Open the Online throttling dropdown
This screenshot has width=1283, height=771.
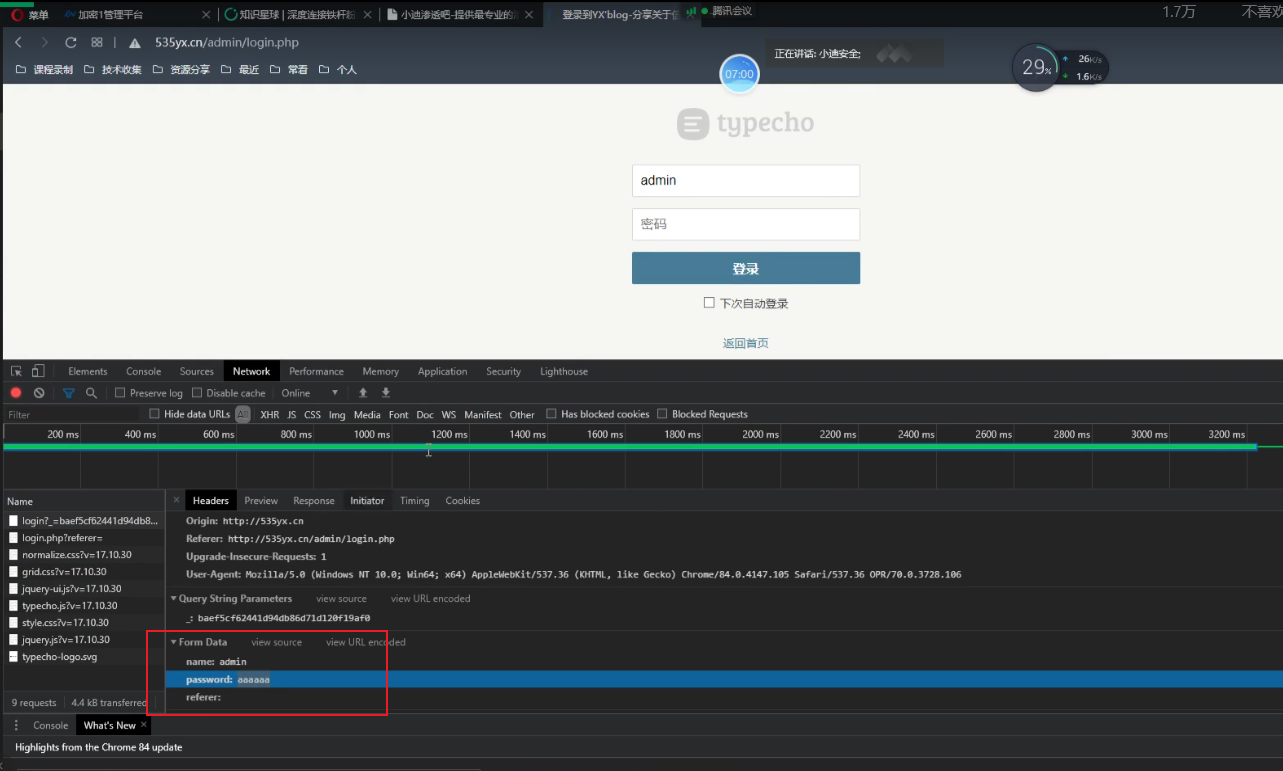(x=310, y=393)
